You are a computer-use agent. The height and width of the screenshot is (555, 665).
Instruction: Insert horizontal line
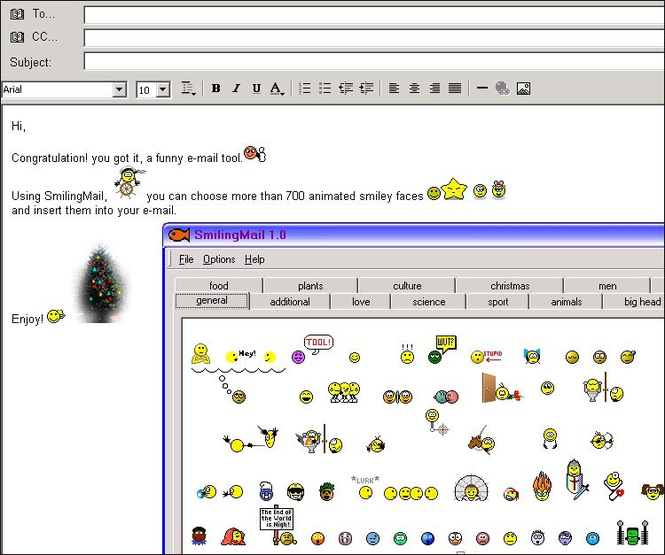click(482, 88)
